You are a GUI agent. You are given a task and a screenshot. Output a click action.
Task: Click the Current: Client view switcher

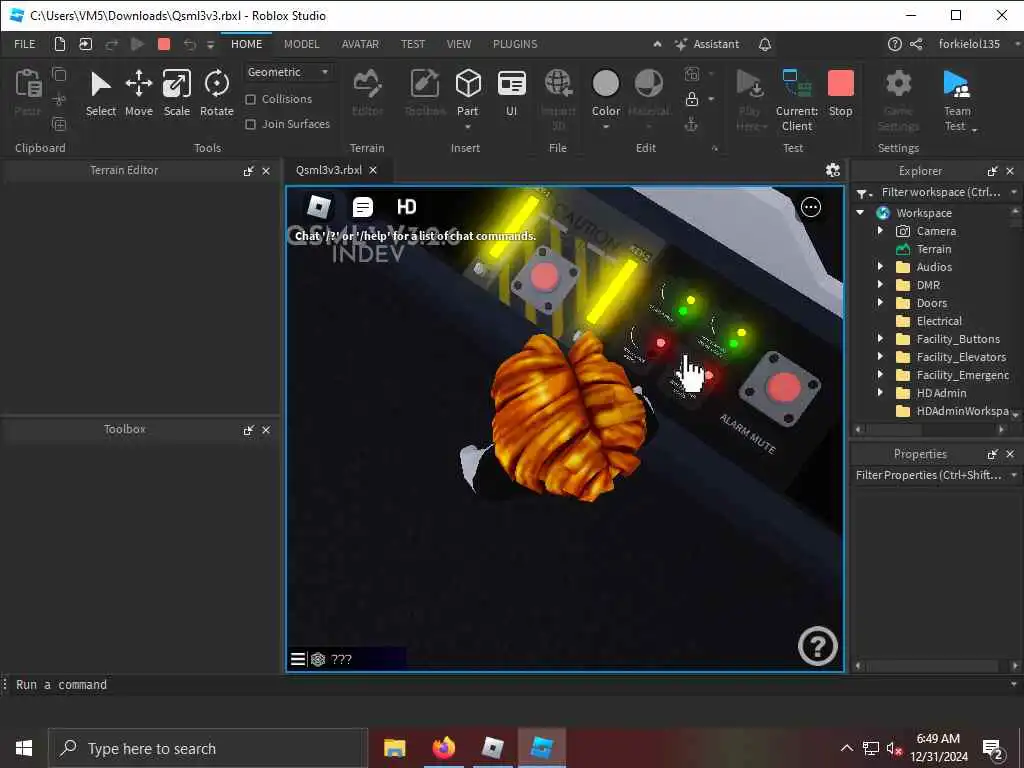tap(797, 100)
